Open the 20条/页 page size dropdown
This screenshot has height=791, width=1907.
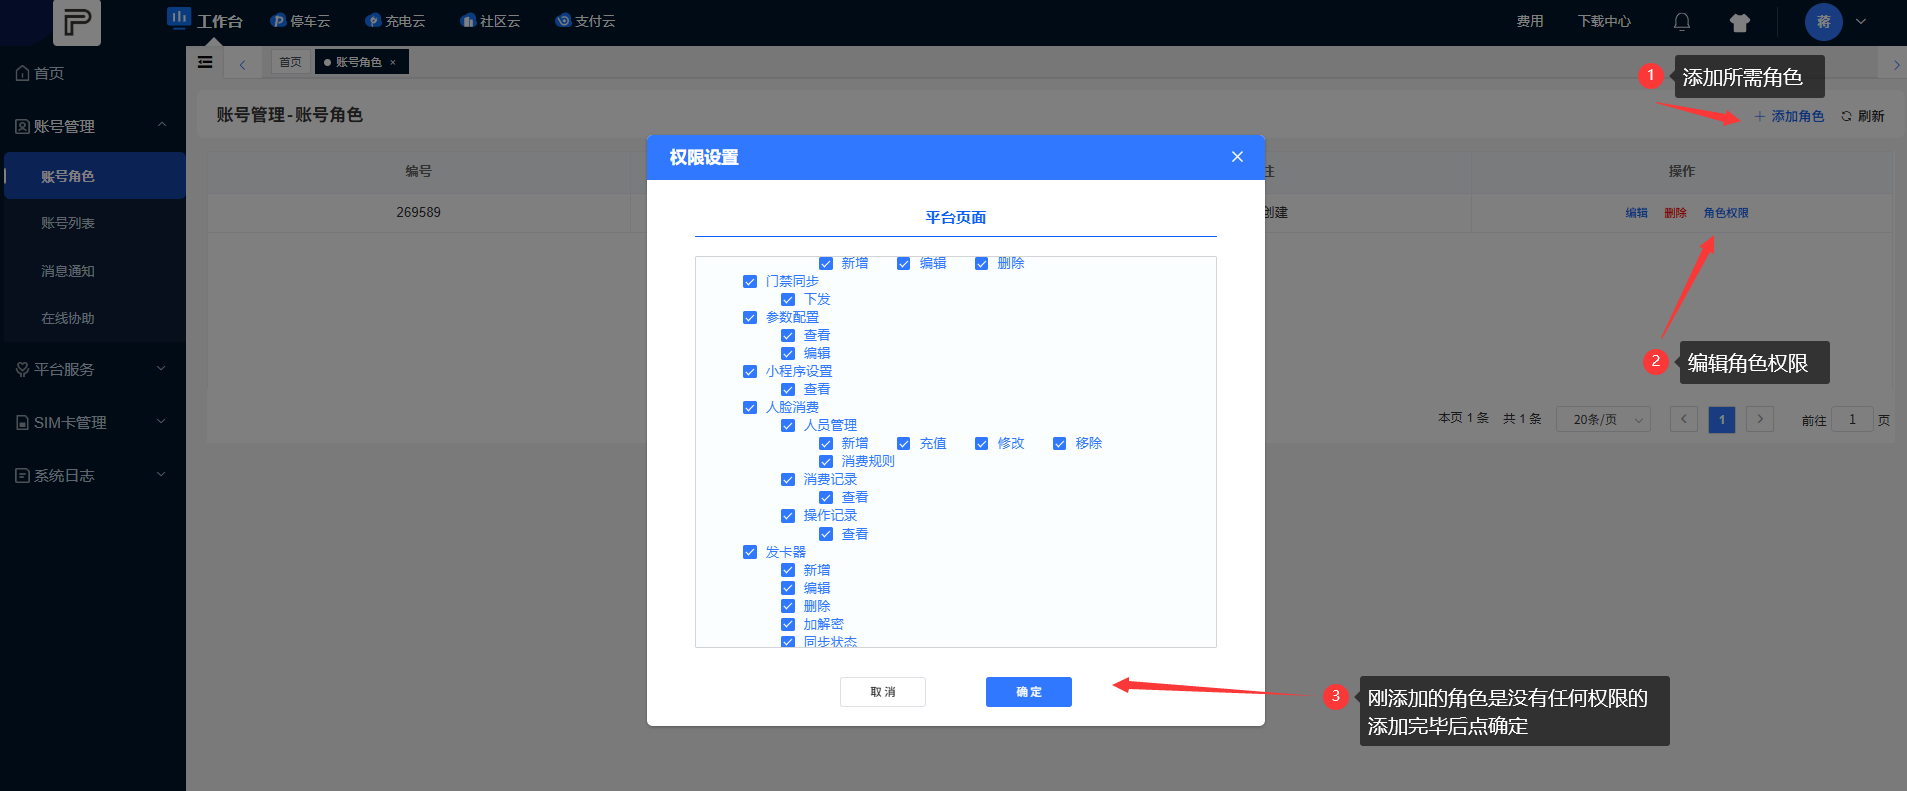1603,420
